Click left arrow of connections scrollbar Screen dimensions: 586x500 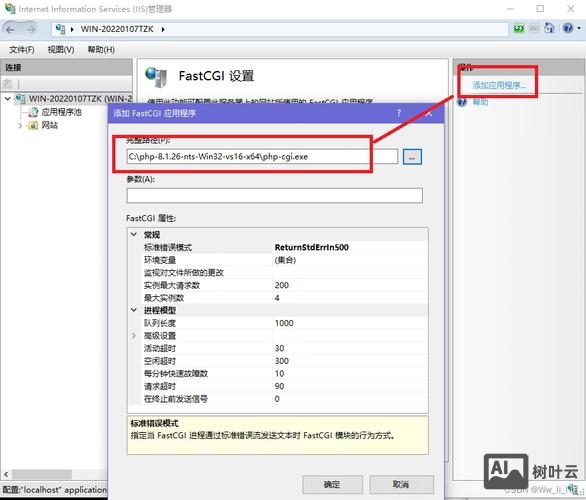[x=6, y=475]
